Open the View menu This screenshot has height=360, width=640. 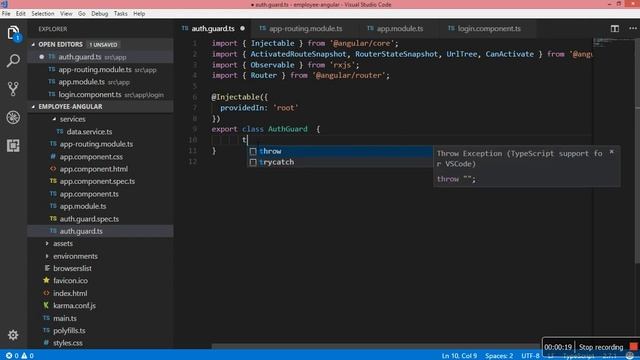(x=66, y=13)
